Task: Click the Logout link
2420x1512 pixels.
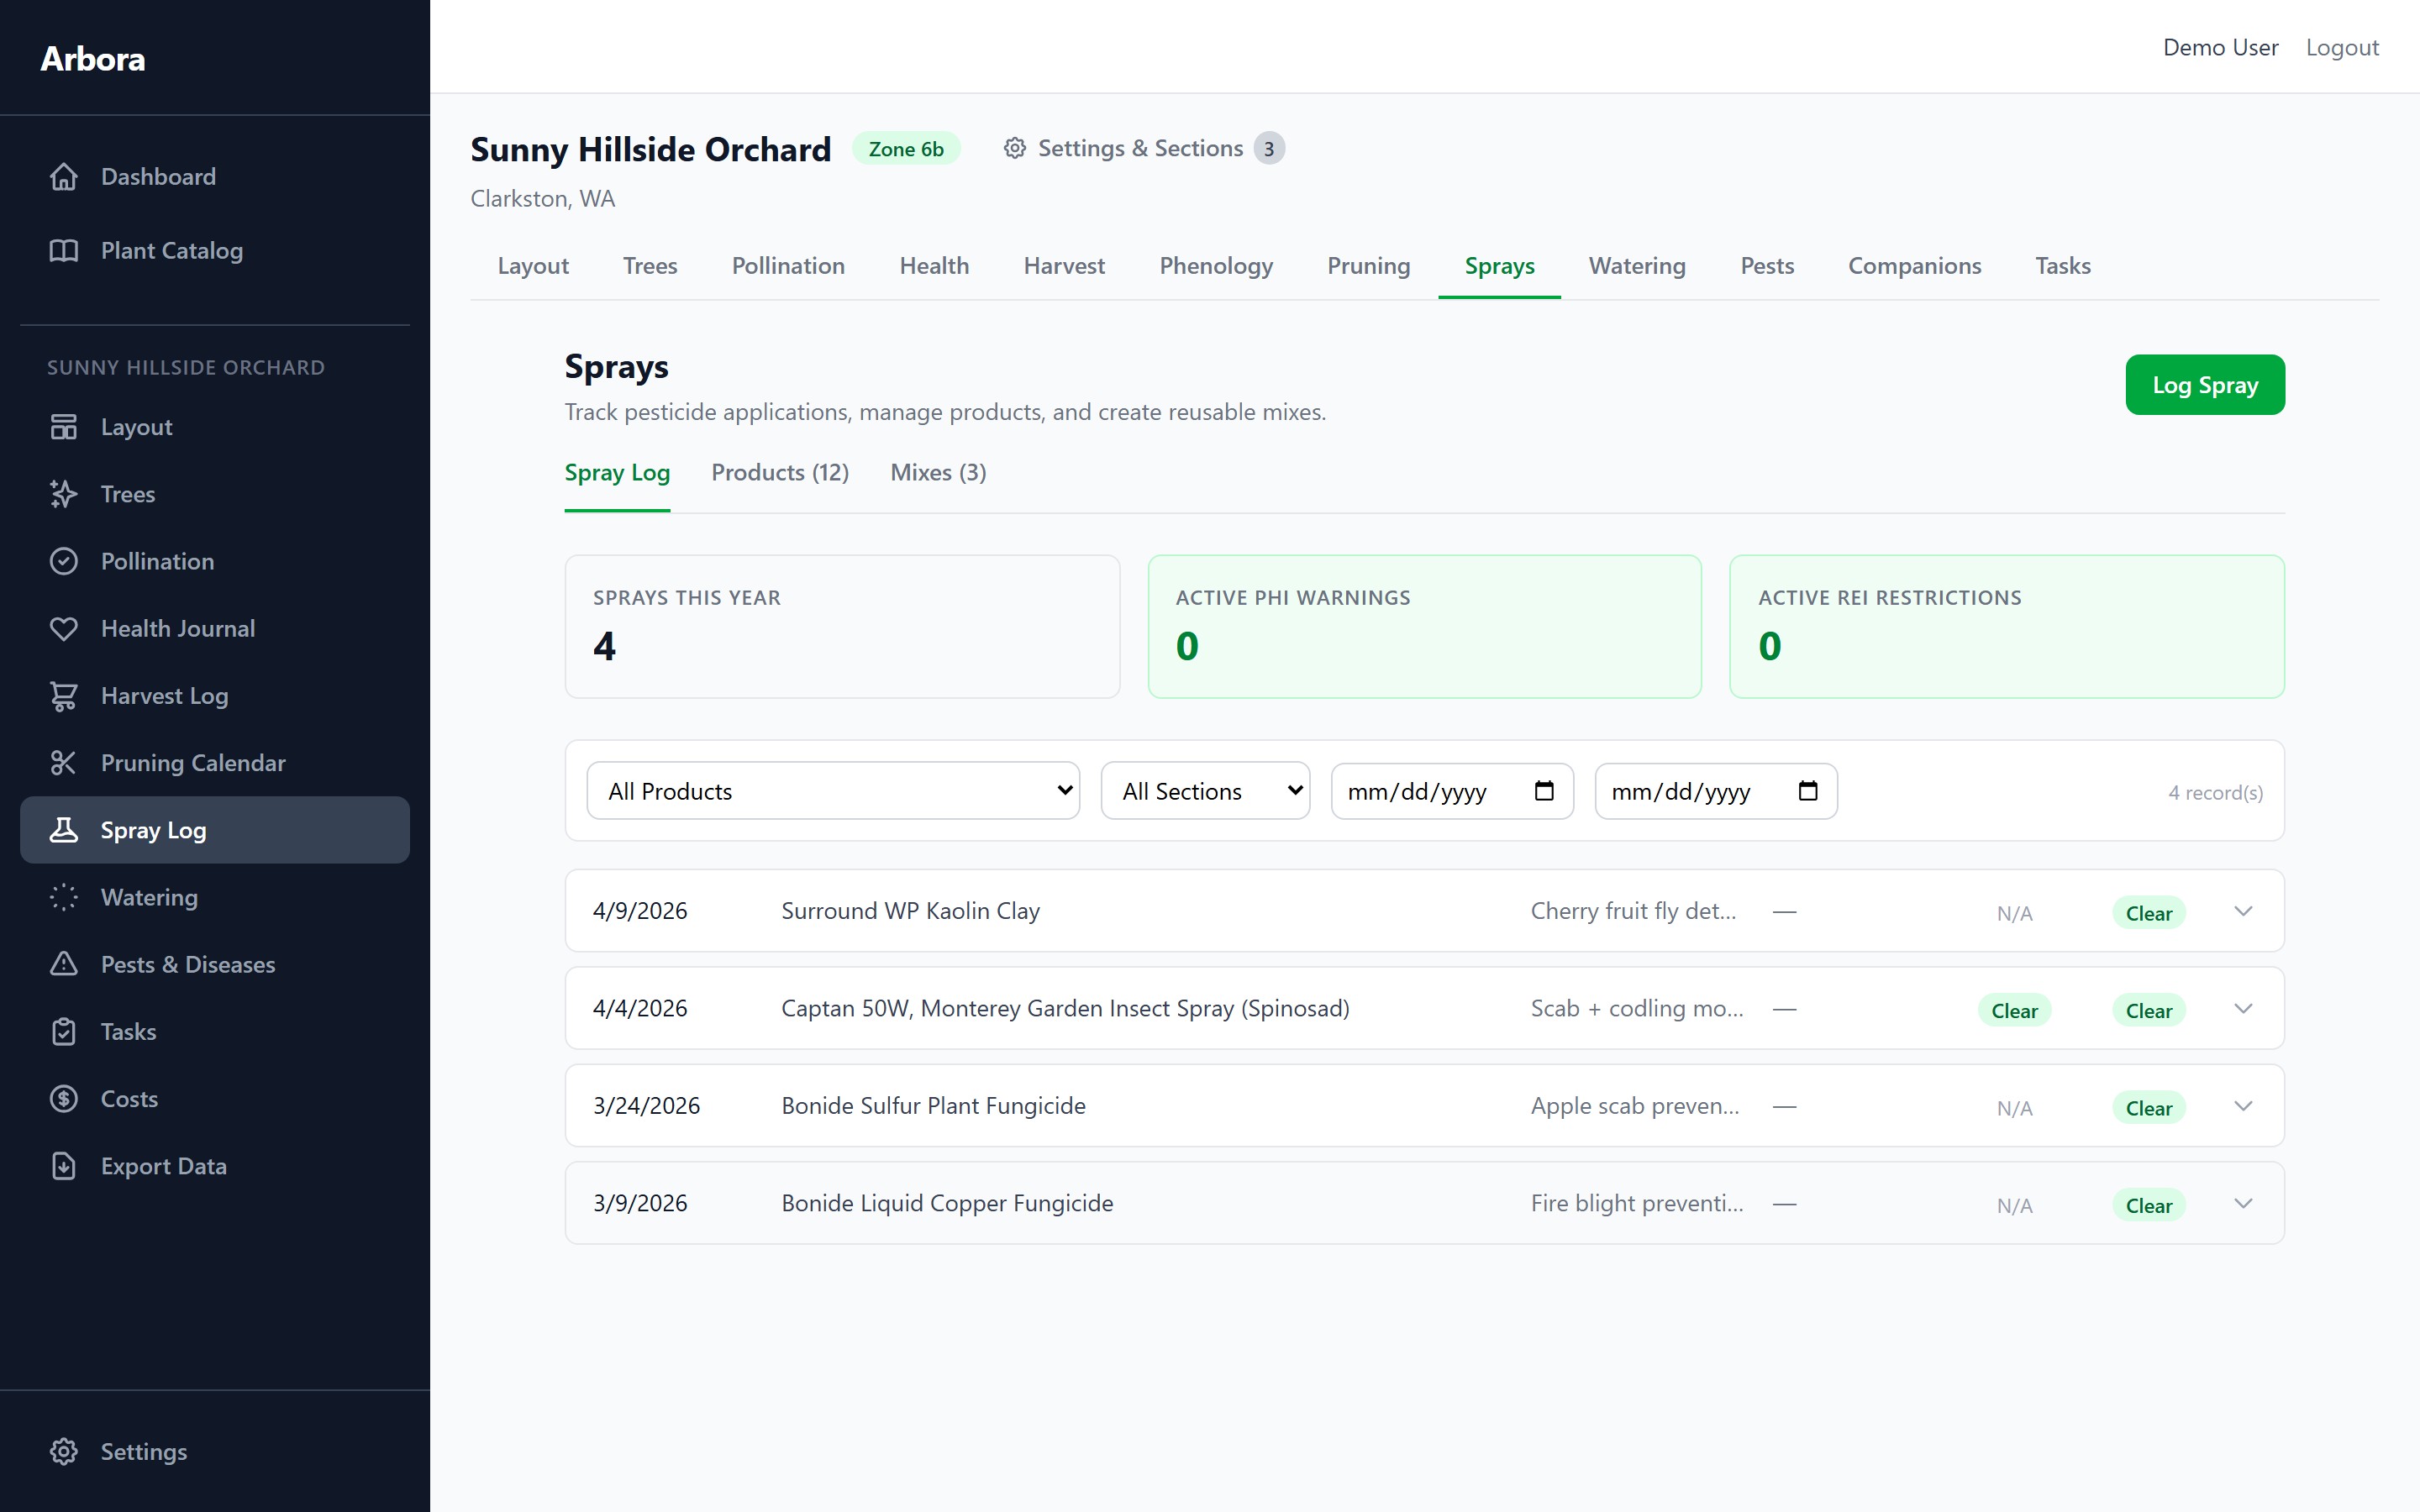Action: coord(2341,48)
